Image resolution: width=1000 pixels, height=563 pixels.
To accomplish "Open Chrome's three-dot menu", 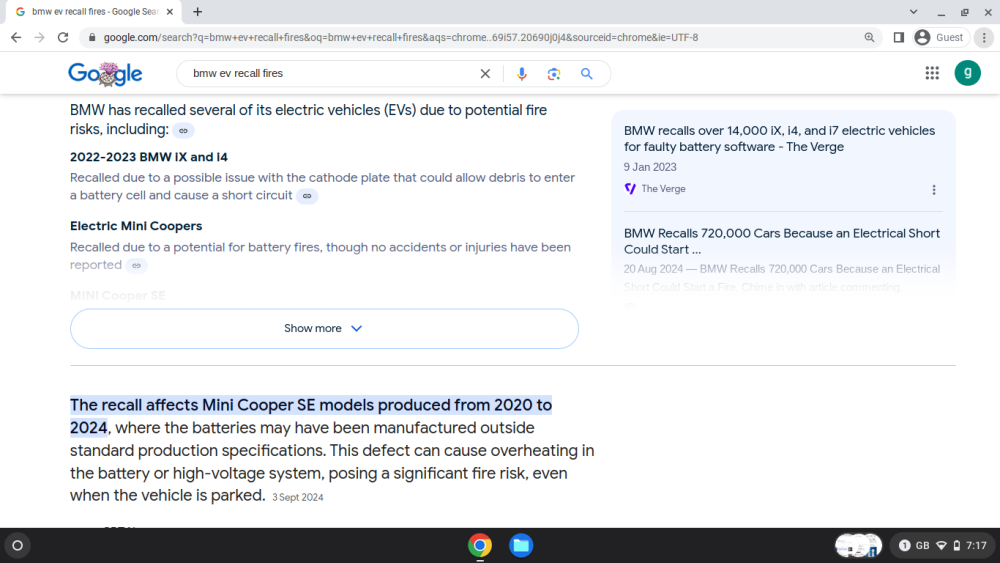I will [984, 38].
